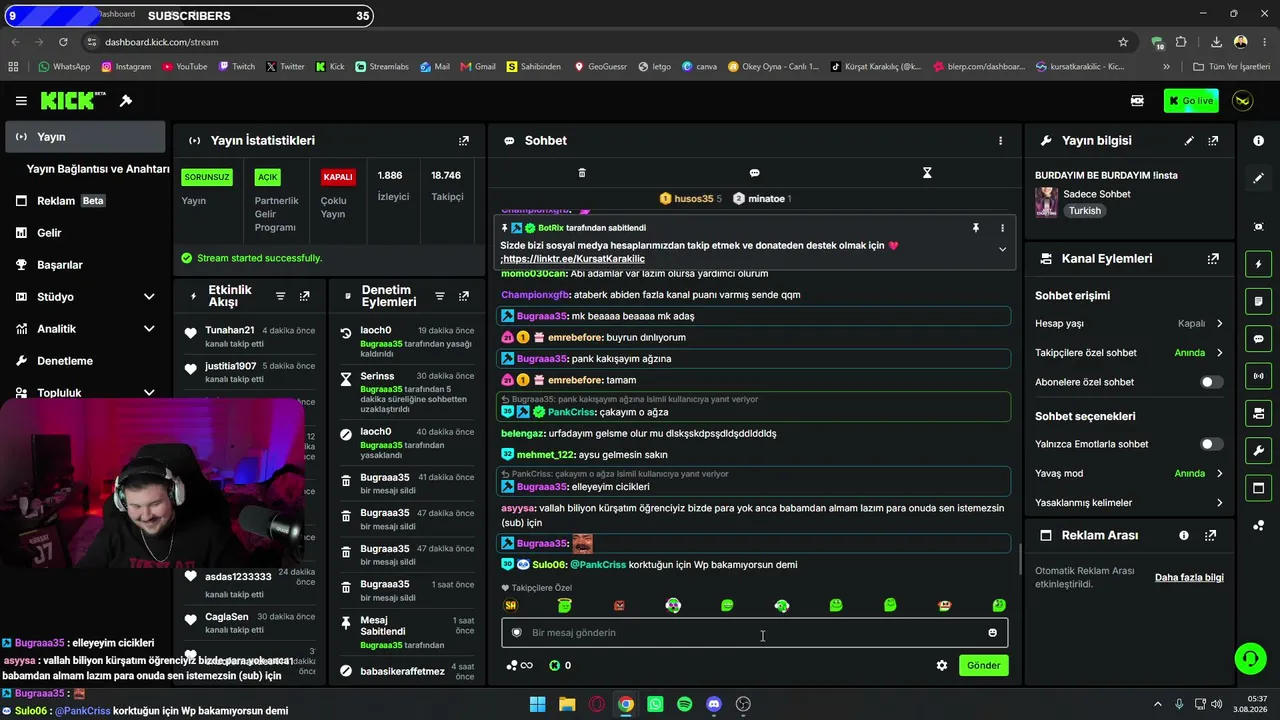Pop out the Reklam Arası panel
1280x720 pixels.
pos(1211,536)
